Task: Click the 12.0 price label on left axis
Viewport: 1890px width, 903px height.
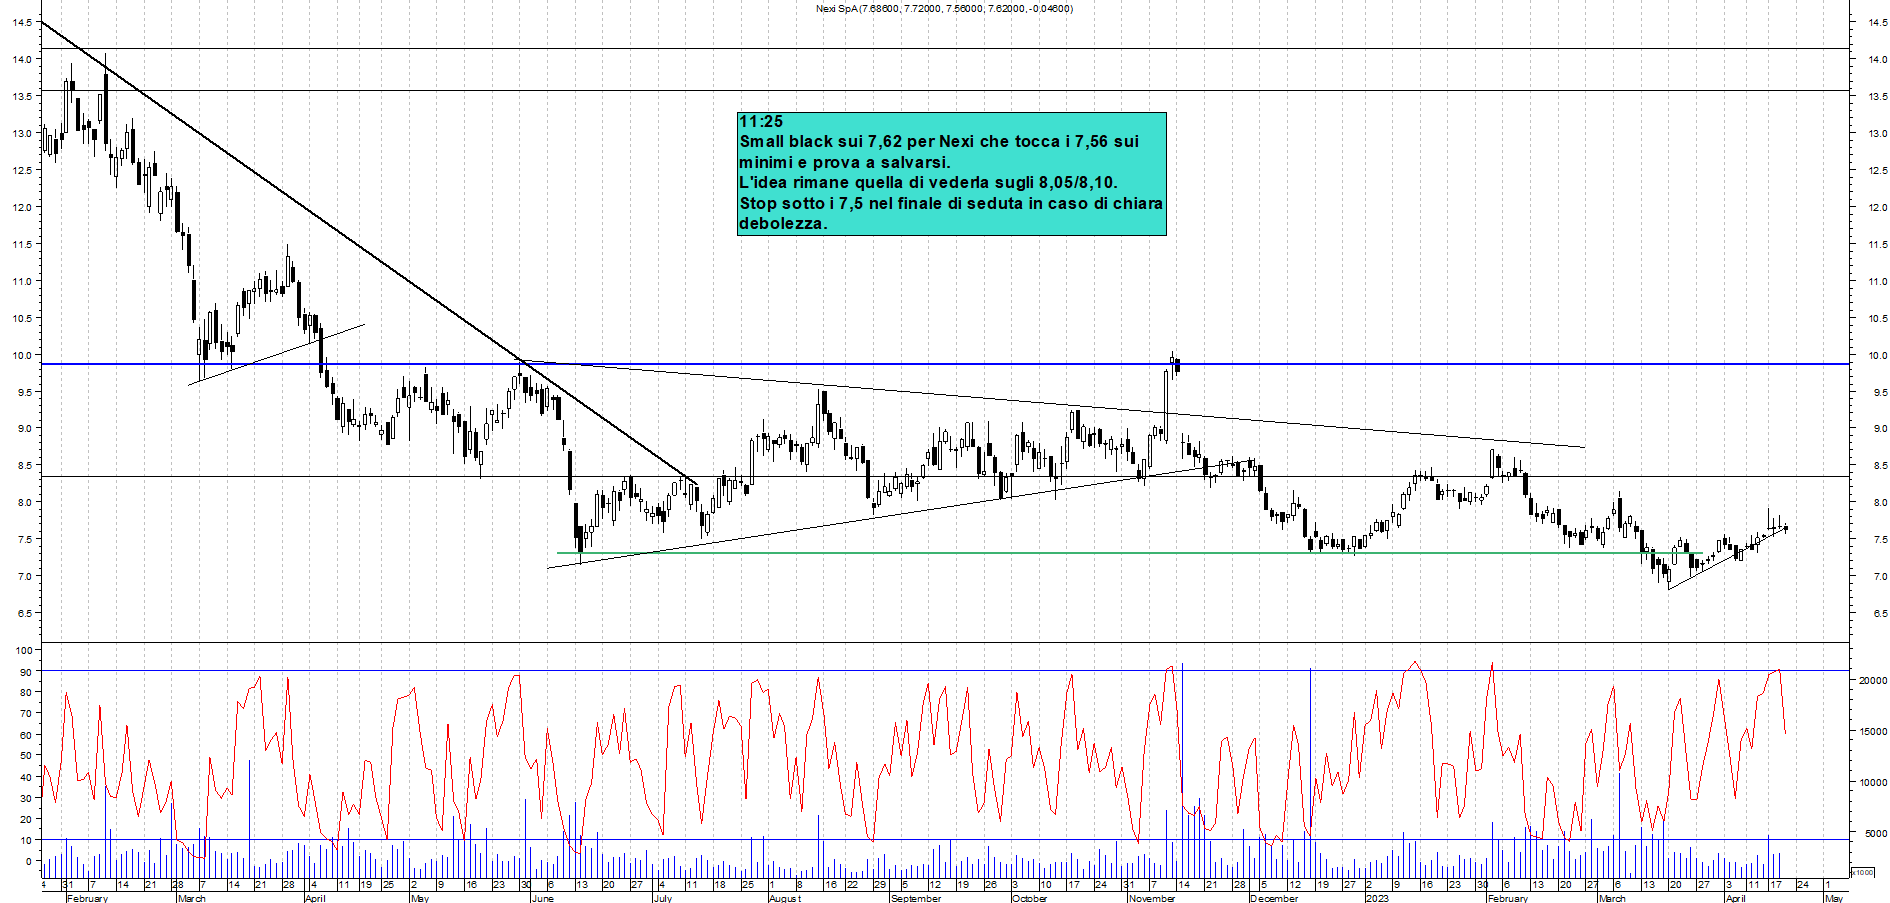Action: tap(22, 208)
